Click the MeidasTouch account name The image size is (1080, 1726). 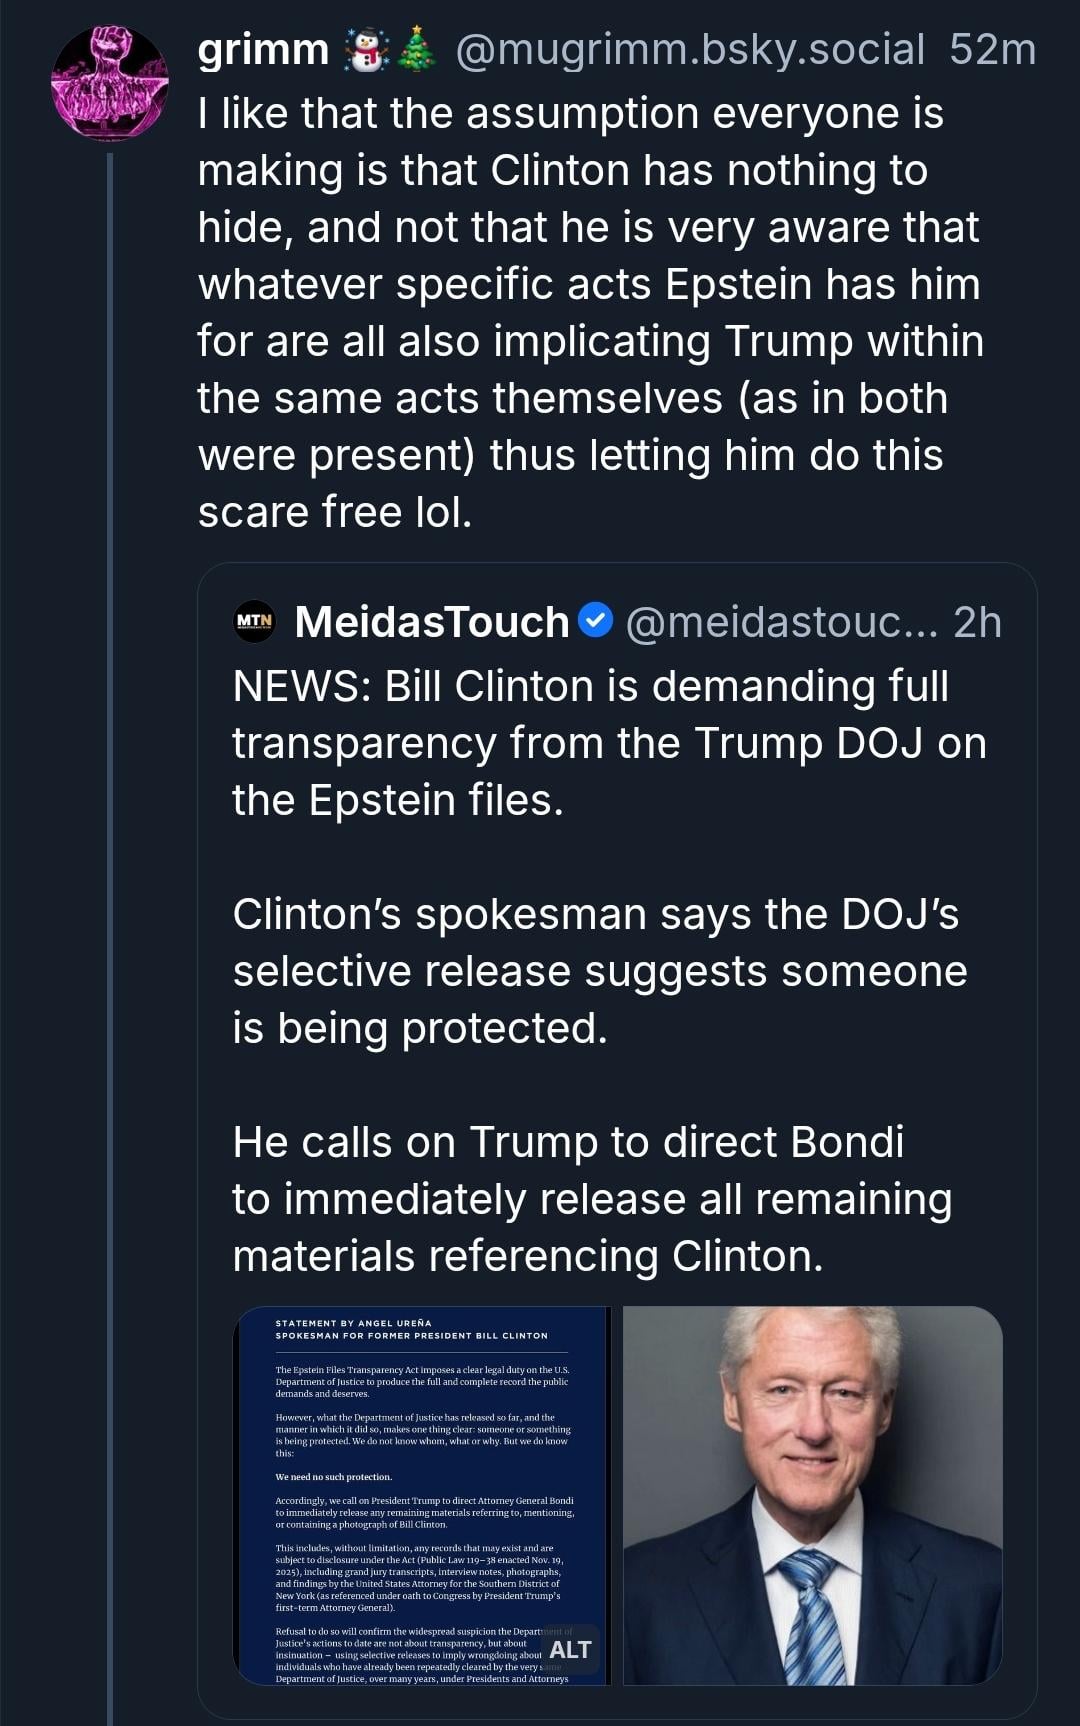point(431,622)
